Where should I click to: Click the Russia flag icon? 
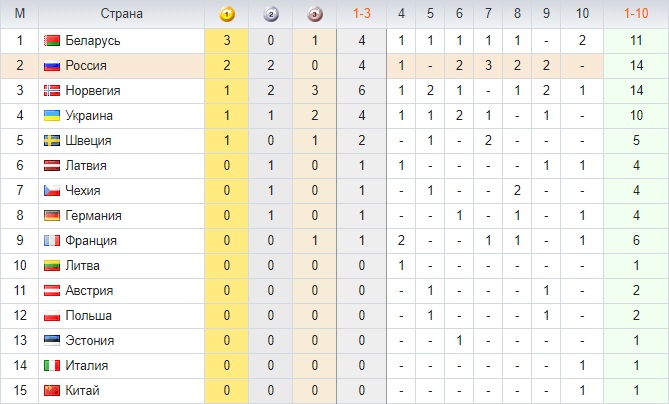pyautogui.click(x=52, y=66)
